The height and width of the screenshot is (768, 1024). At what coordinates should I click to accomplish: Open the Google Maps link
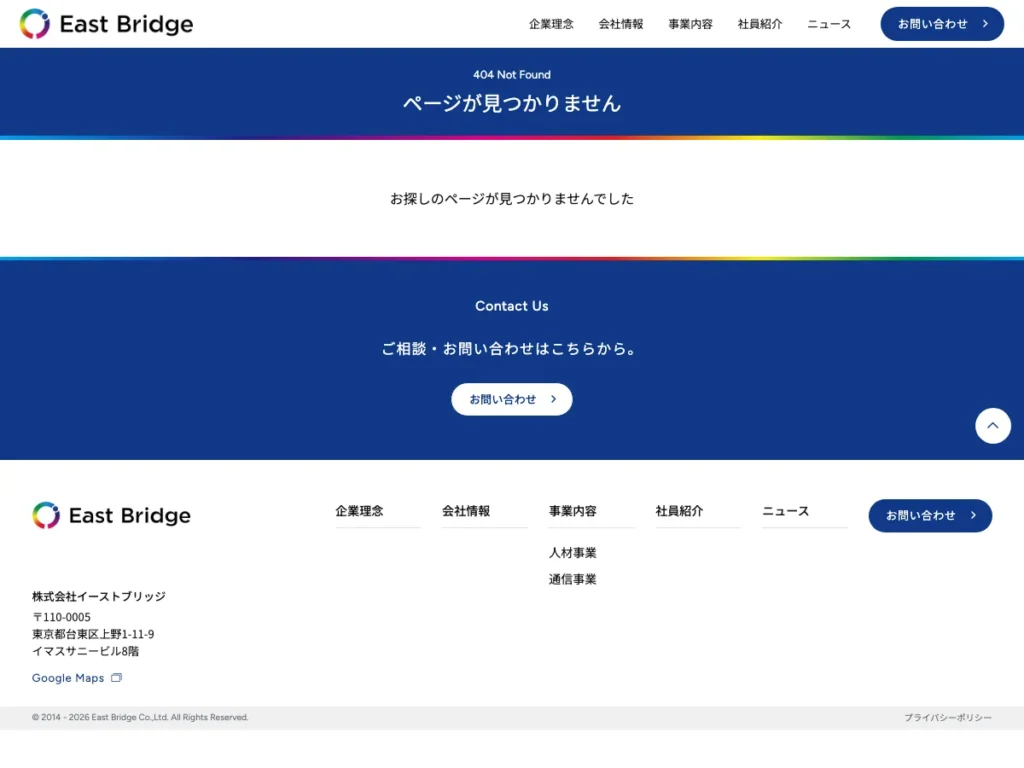click(68, 678)
